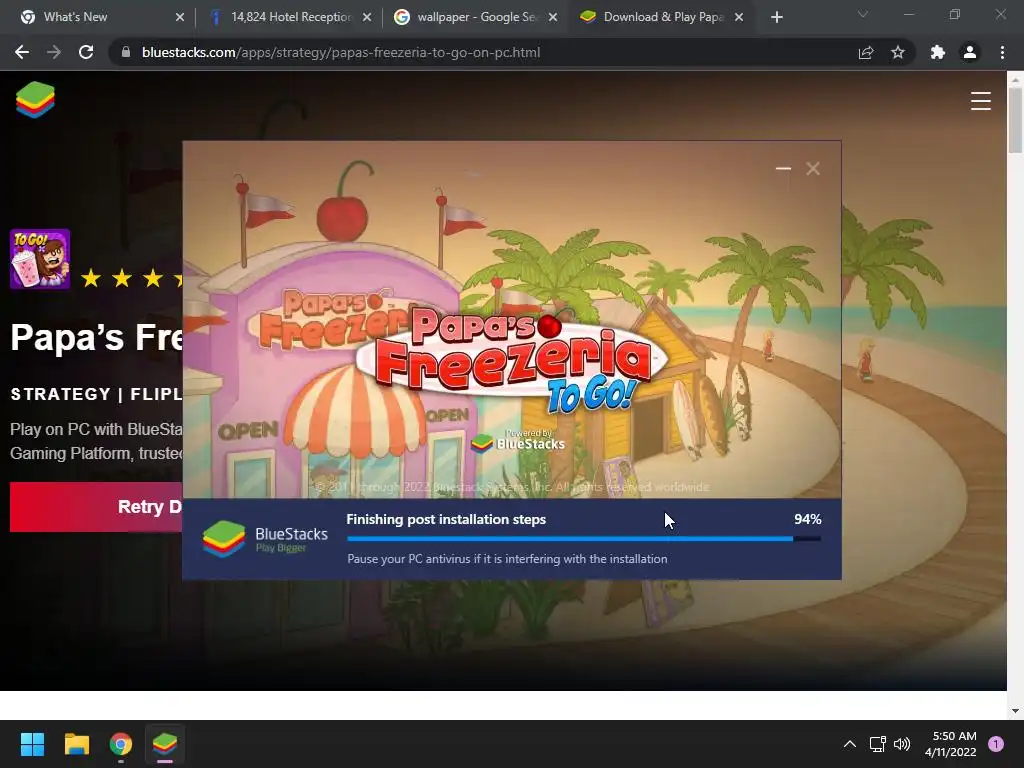The image size is (1024, 768).
Task: Click the padlock site info icon
Action: click(126, 52)
